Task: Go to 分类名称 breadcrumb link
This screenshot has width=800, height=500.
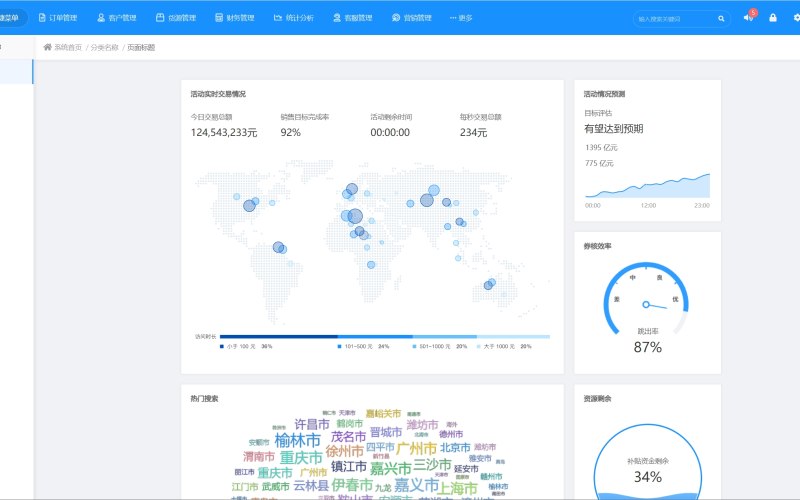Action: 105,47
